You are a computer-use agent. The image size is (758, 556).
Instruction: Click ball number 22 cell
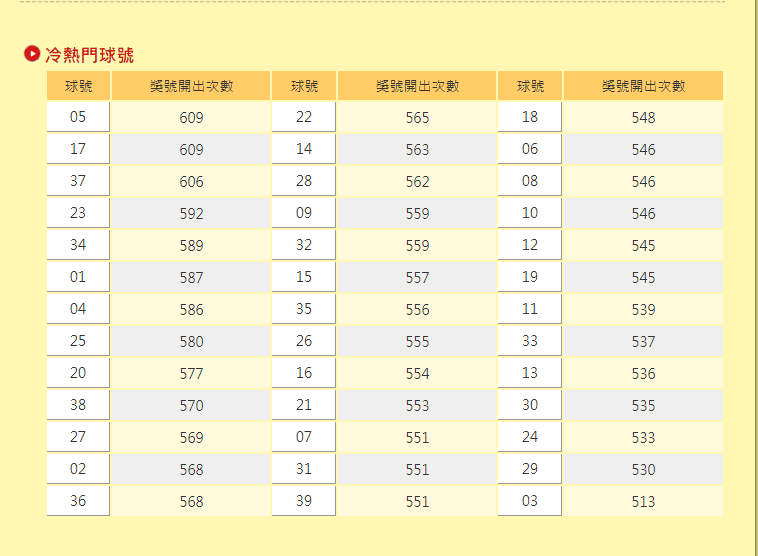coord(304,117)
